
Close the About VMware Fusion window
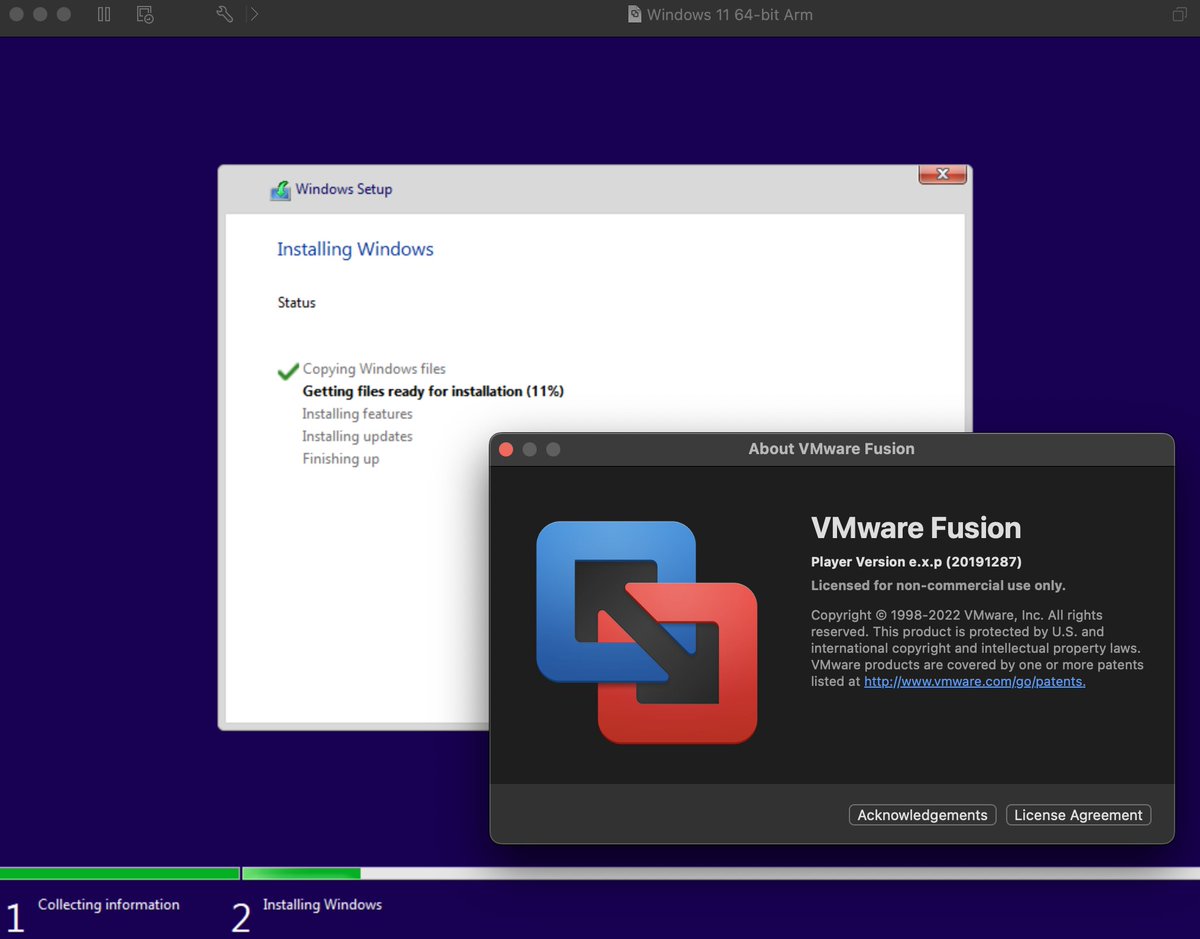(x=506, y=449)
